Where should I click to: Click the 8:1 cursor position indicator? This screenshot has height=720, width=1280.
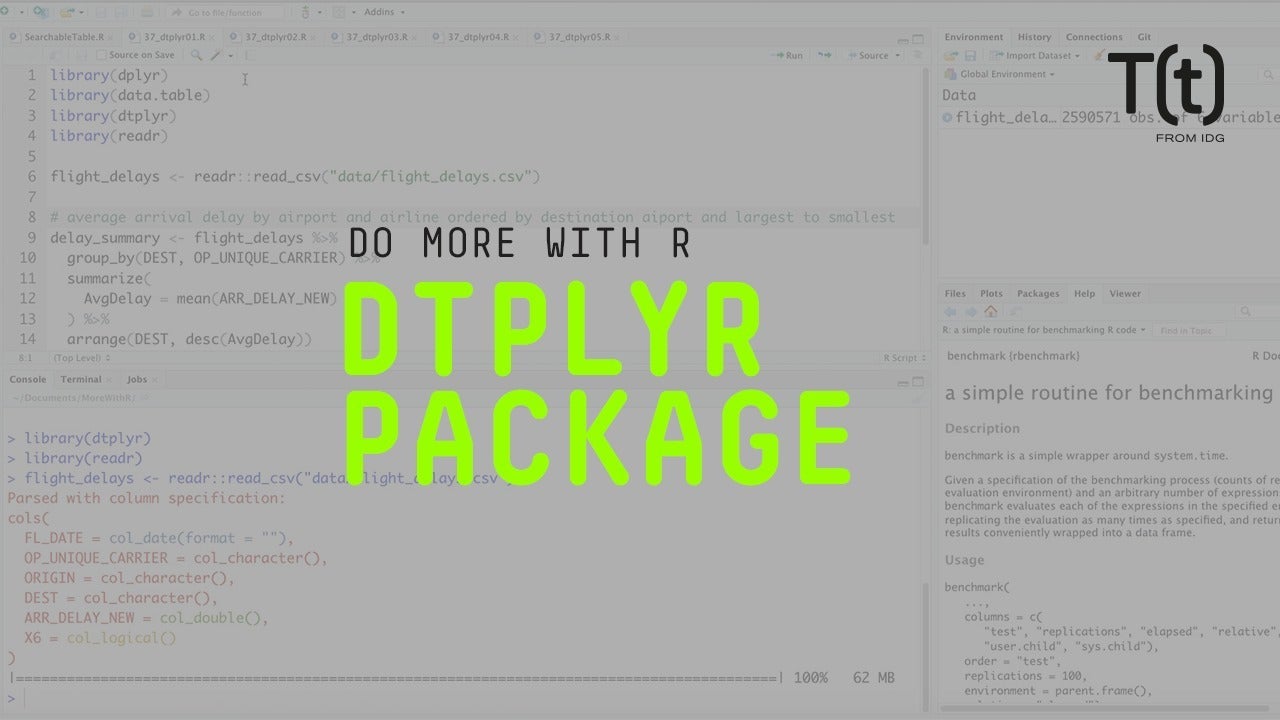pyautogui.click(x=26, y=357)
